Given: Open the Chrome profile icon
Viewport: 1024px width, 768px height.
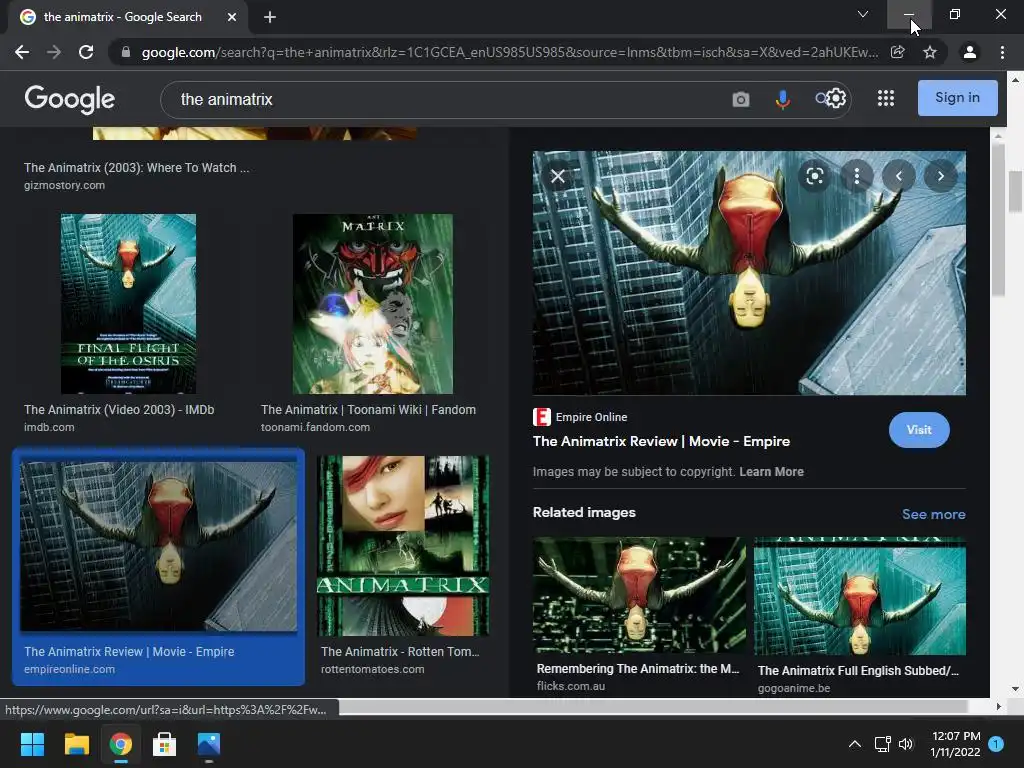Looking at the screenshot, I should click(970, 52).
